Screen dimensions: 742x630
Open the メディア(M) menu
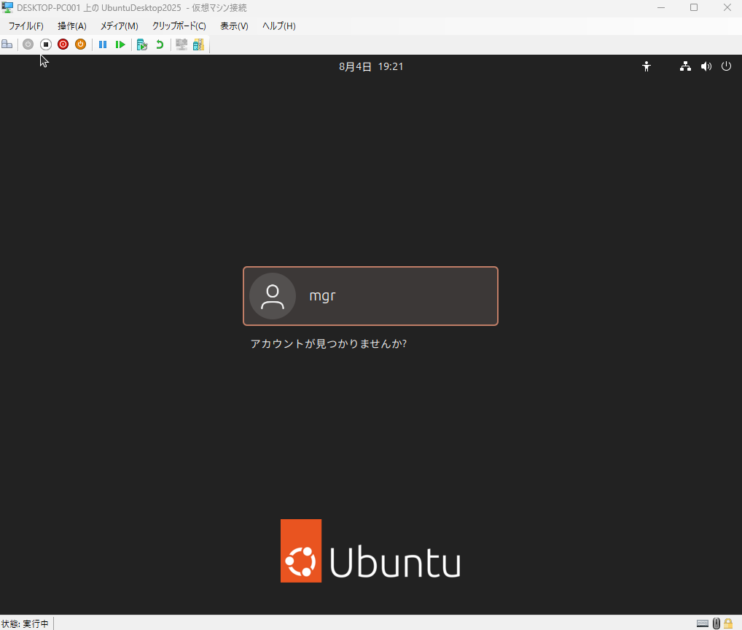tap(119, 26)
